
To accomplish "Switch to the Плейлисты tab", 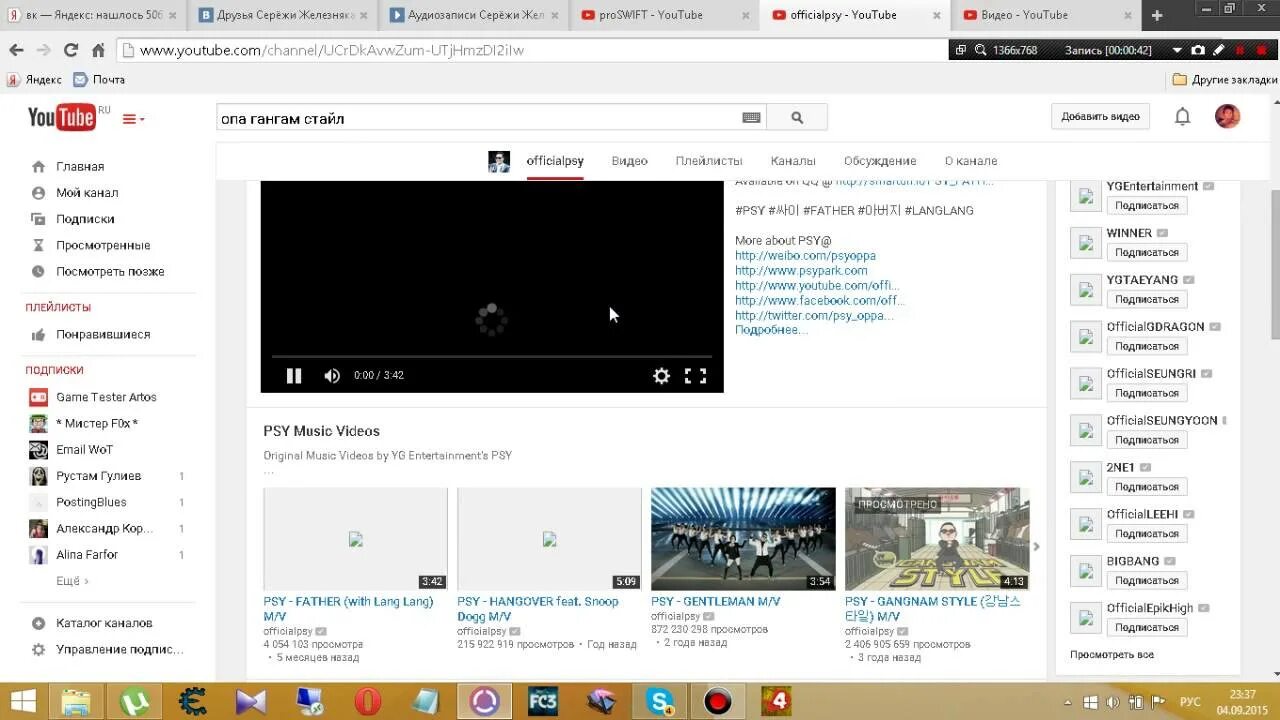I will pos(709,161).
